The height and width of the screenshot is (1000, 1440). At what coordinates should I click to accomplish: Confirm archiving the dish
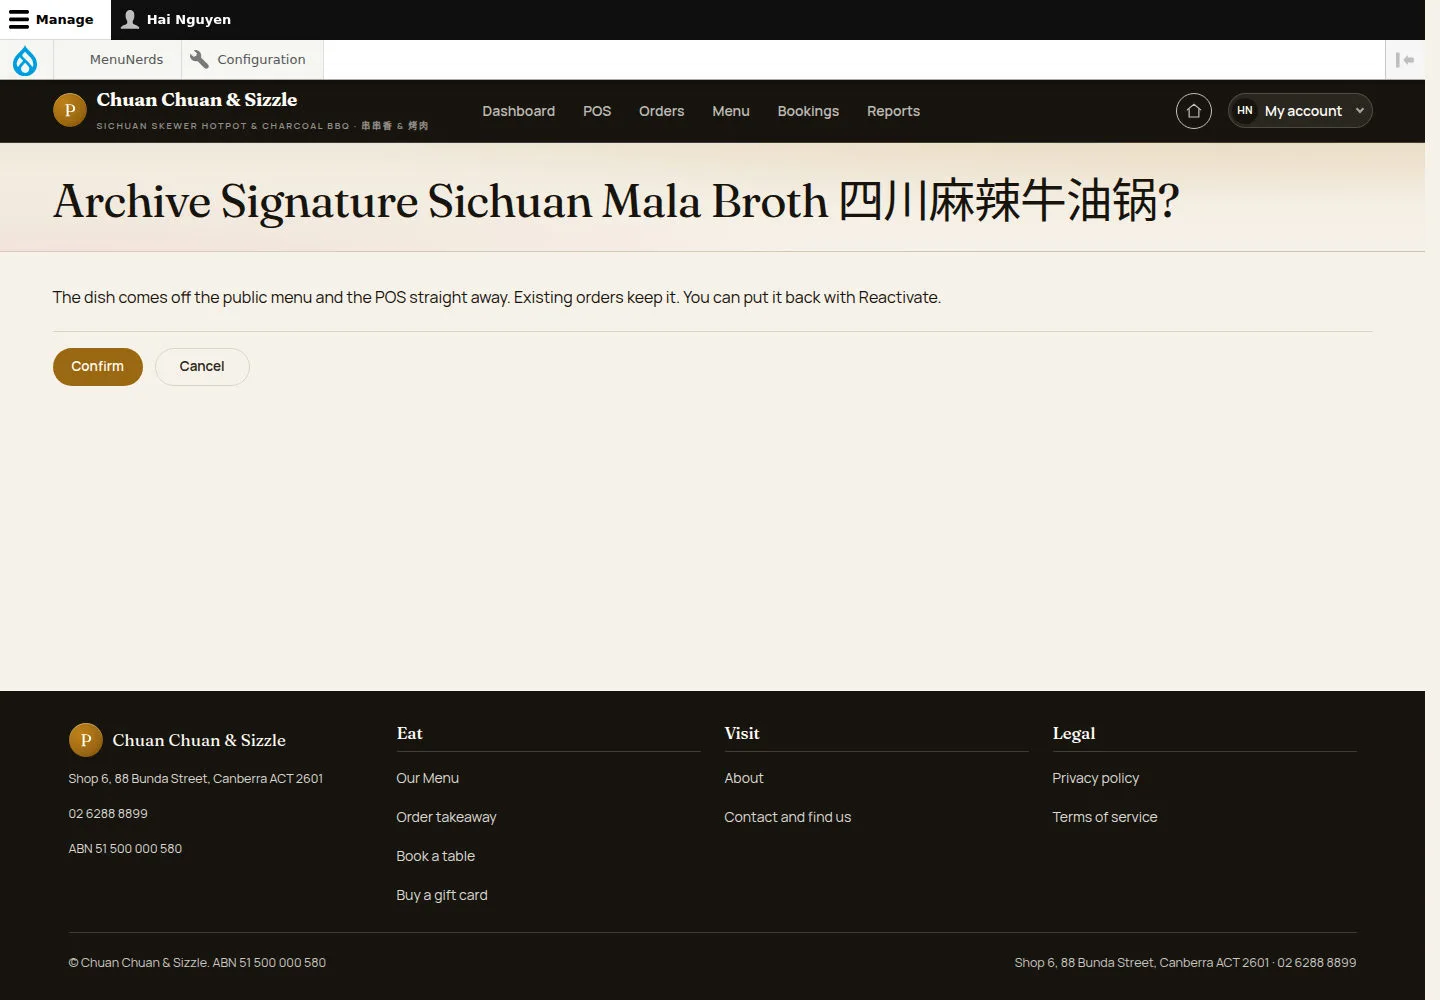[x=98, y=367]
